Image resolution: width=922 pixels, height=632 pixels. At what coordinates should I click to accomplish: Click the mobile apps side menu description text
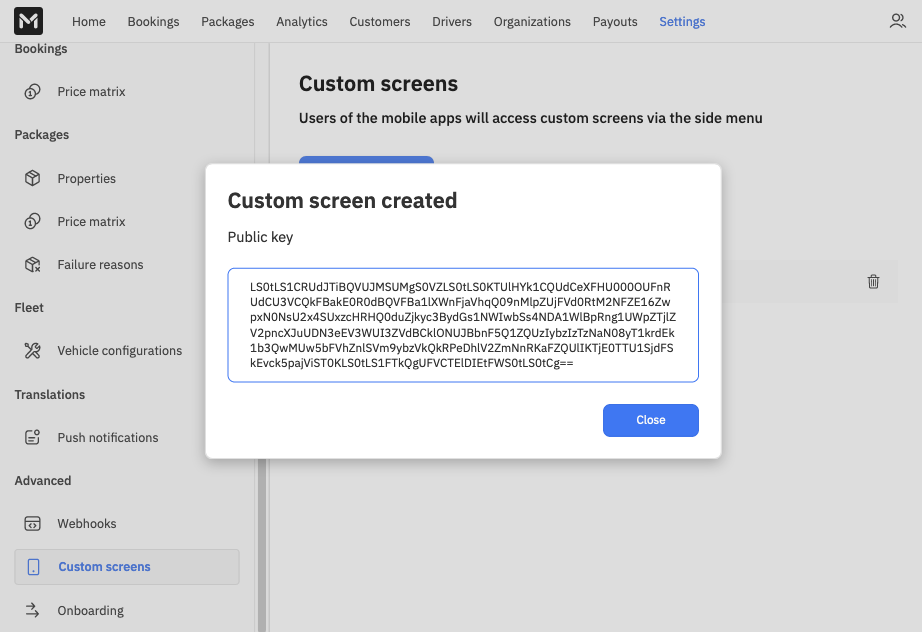(x=530, y=118)
